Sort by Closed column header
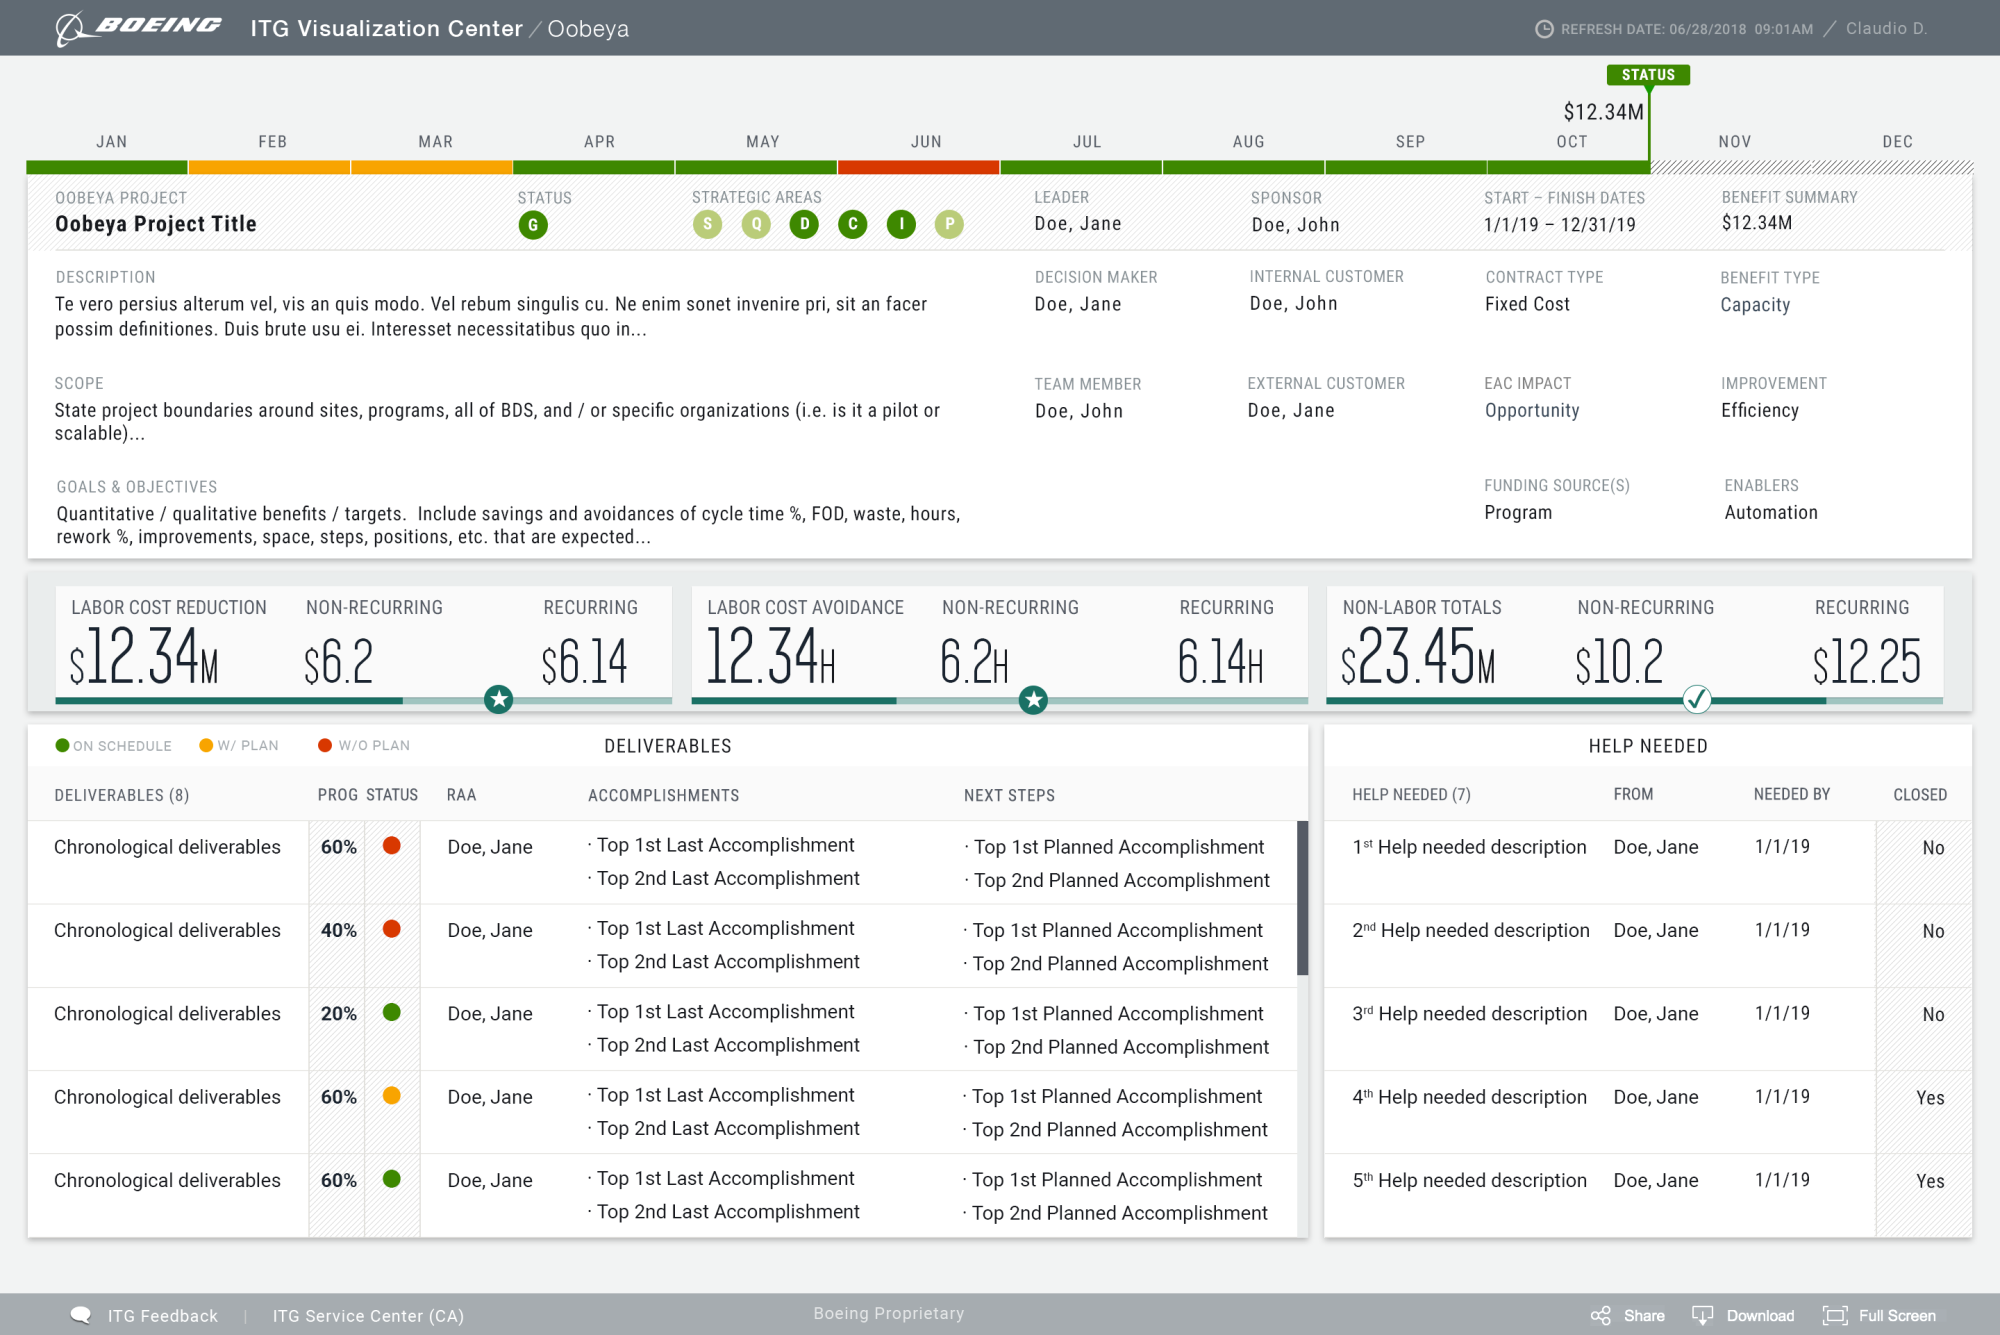 pos(1920,794)
